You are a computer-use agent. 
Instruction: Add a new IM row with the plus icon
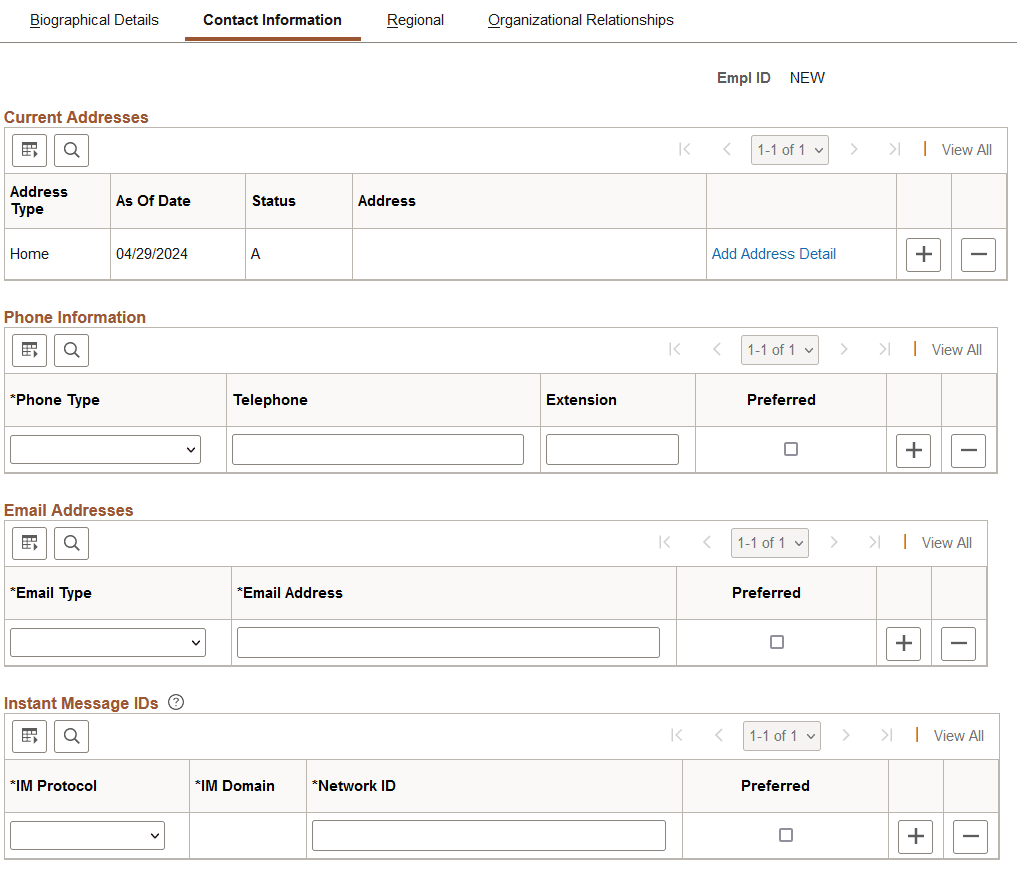click(915, 836)
